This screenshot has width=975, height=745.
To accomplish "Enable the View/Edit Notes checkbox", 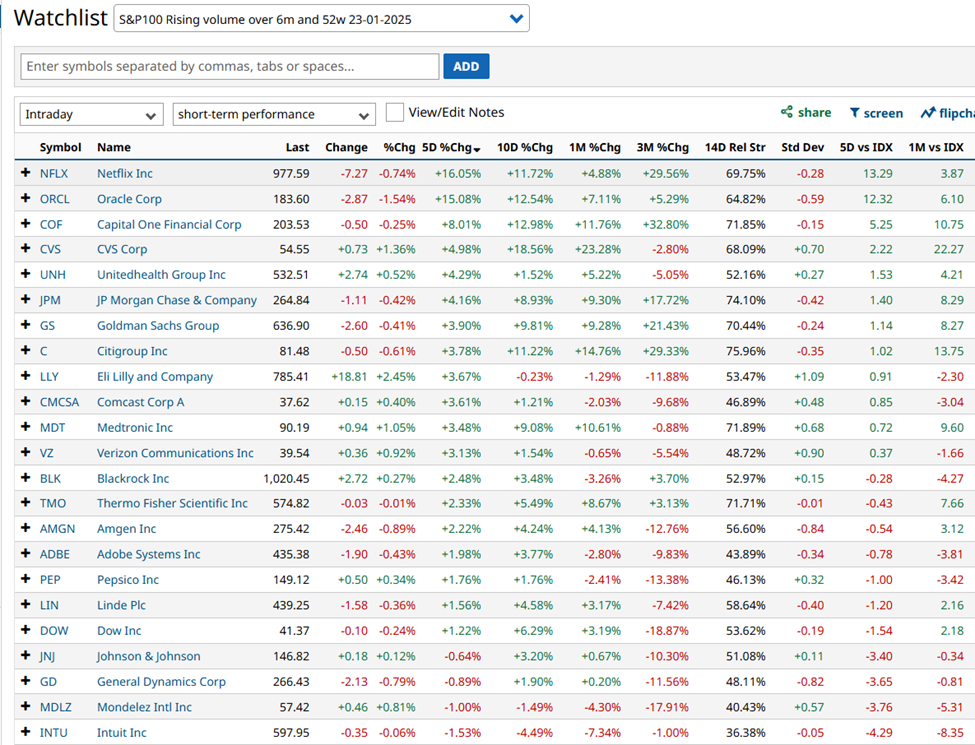I will pos(395,112).
